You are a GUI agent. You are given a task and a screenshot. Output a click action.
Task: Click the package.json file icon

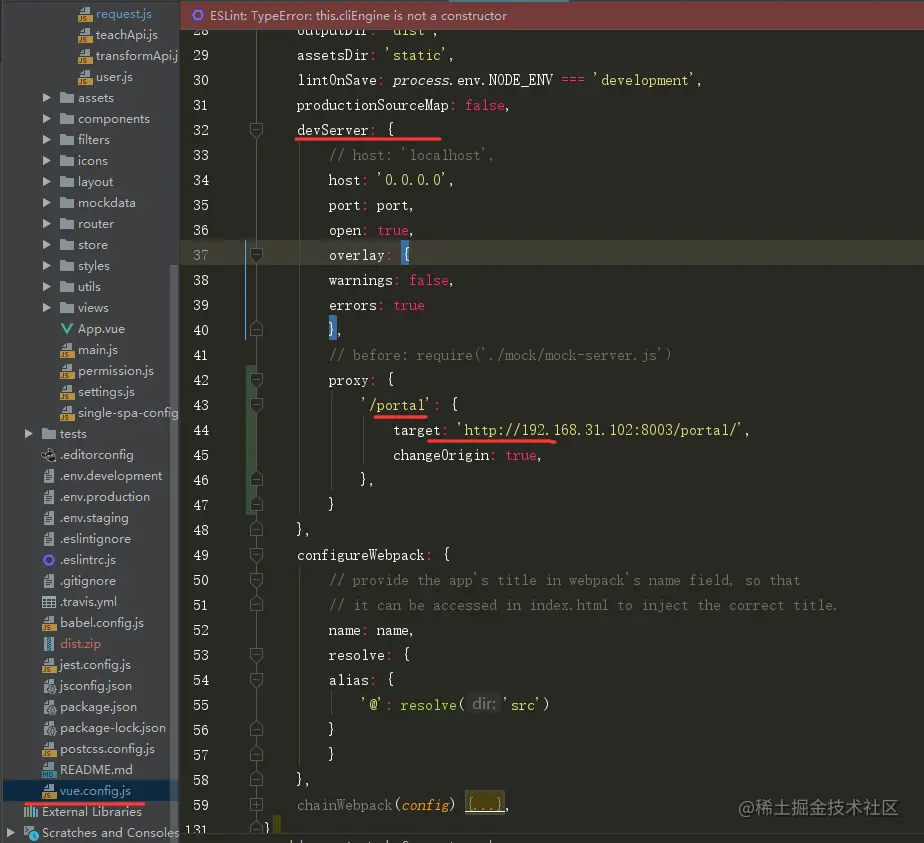click(49, 707)
